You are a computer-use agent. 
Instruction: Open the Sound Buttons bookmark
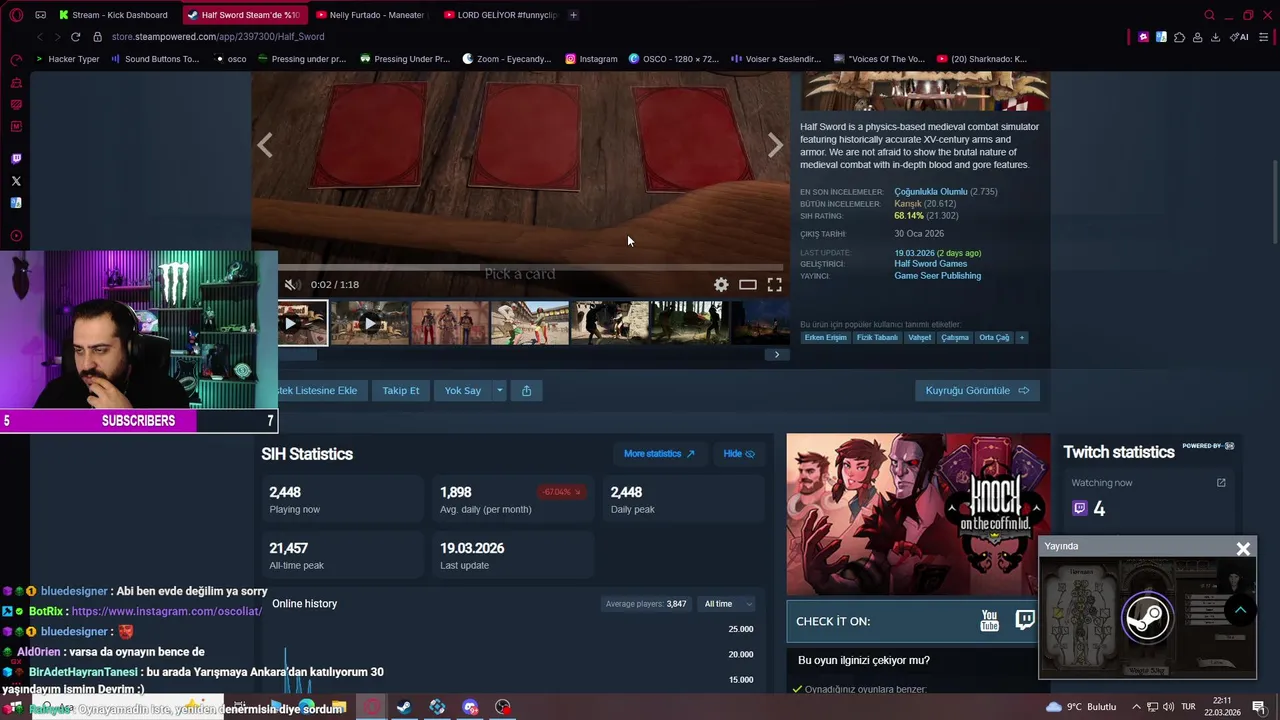coord(155,59)
